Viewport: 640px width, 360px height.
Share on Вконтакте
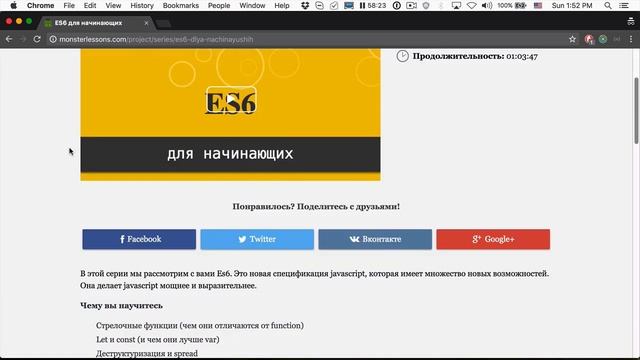pos(375,239)
